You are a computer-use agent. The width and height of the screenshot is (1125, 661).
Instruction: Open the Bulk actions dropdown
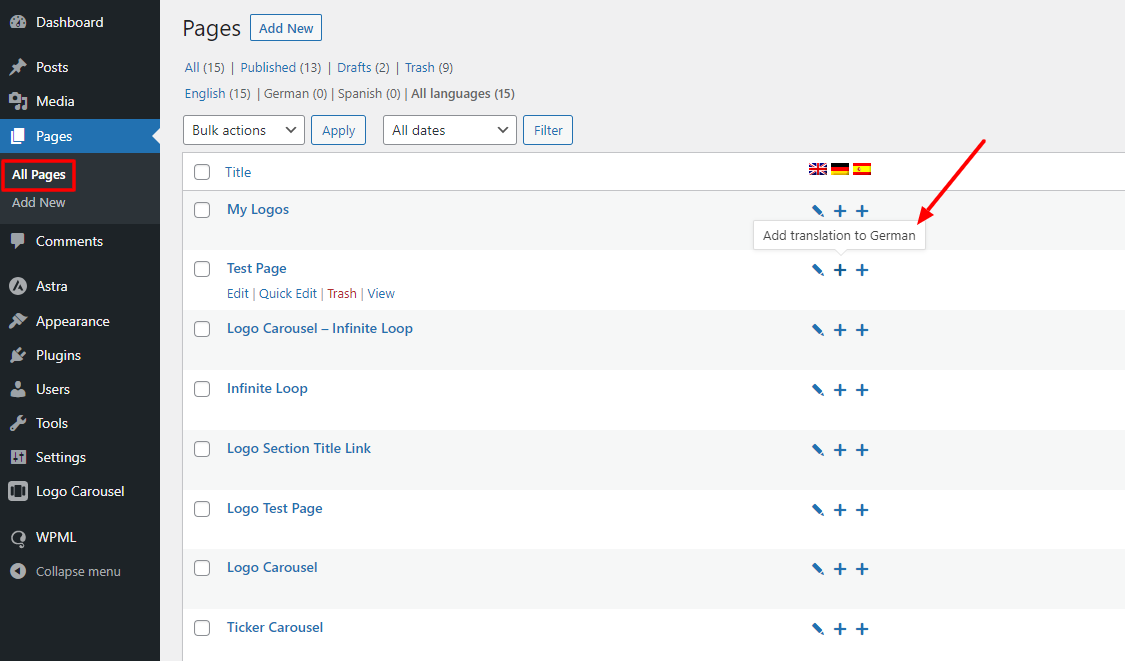coord(244,130)
